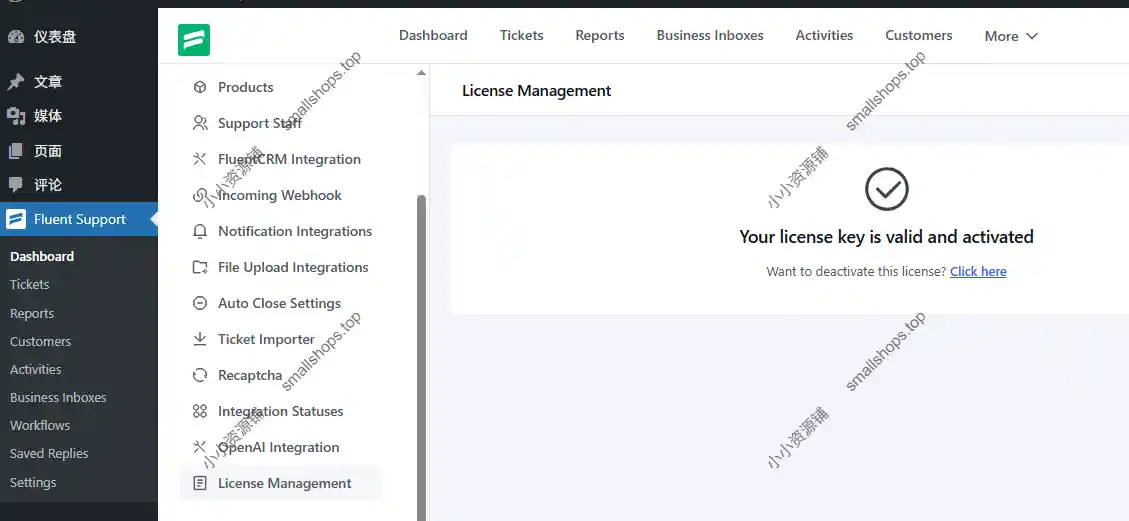Click the comment bubble icon beside 评论
The image size is (1129, 521).
point(16,185)
